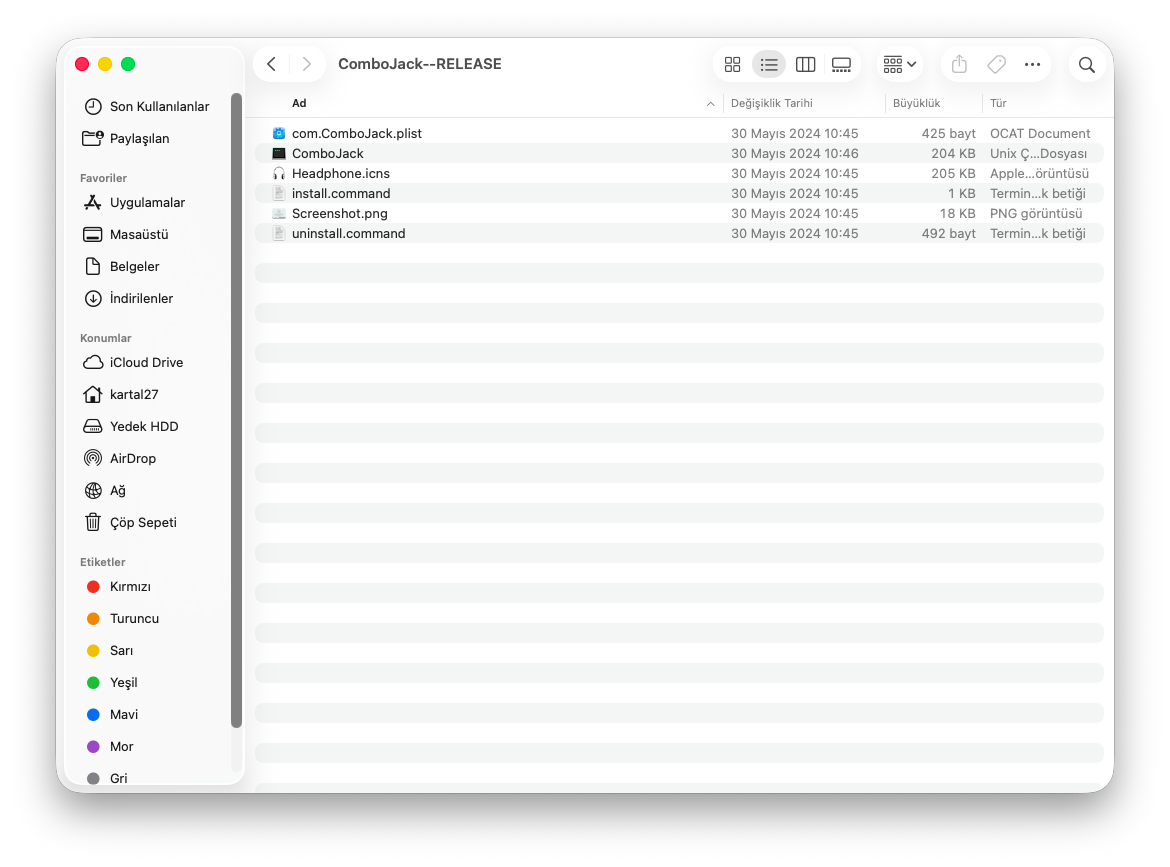The height and width of the screenshot is (867, 1170).
Task: Select the install.command file
Action: (341, 193)
